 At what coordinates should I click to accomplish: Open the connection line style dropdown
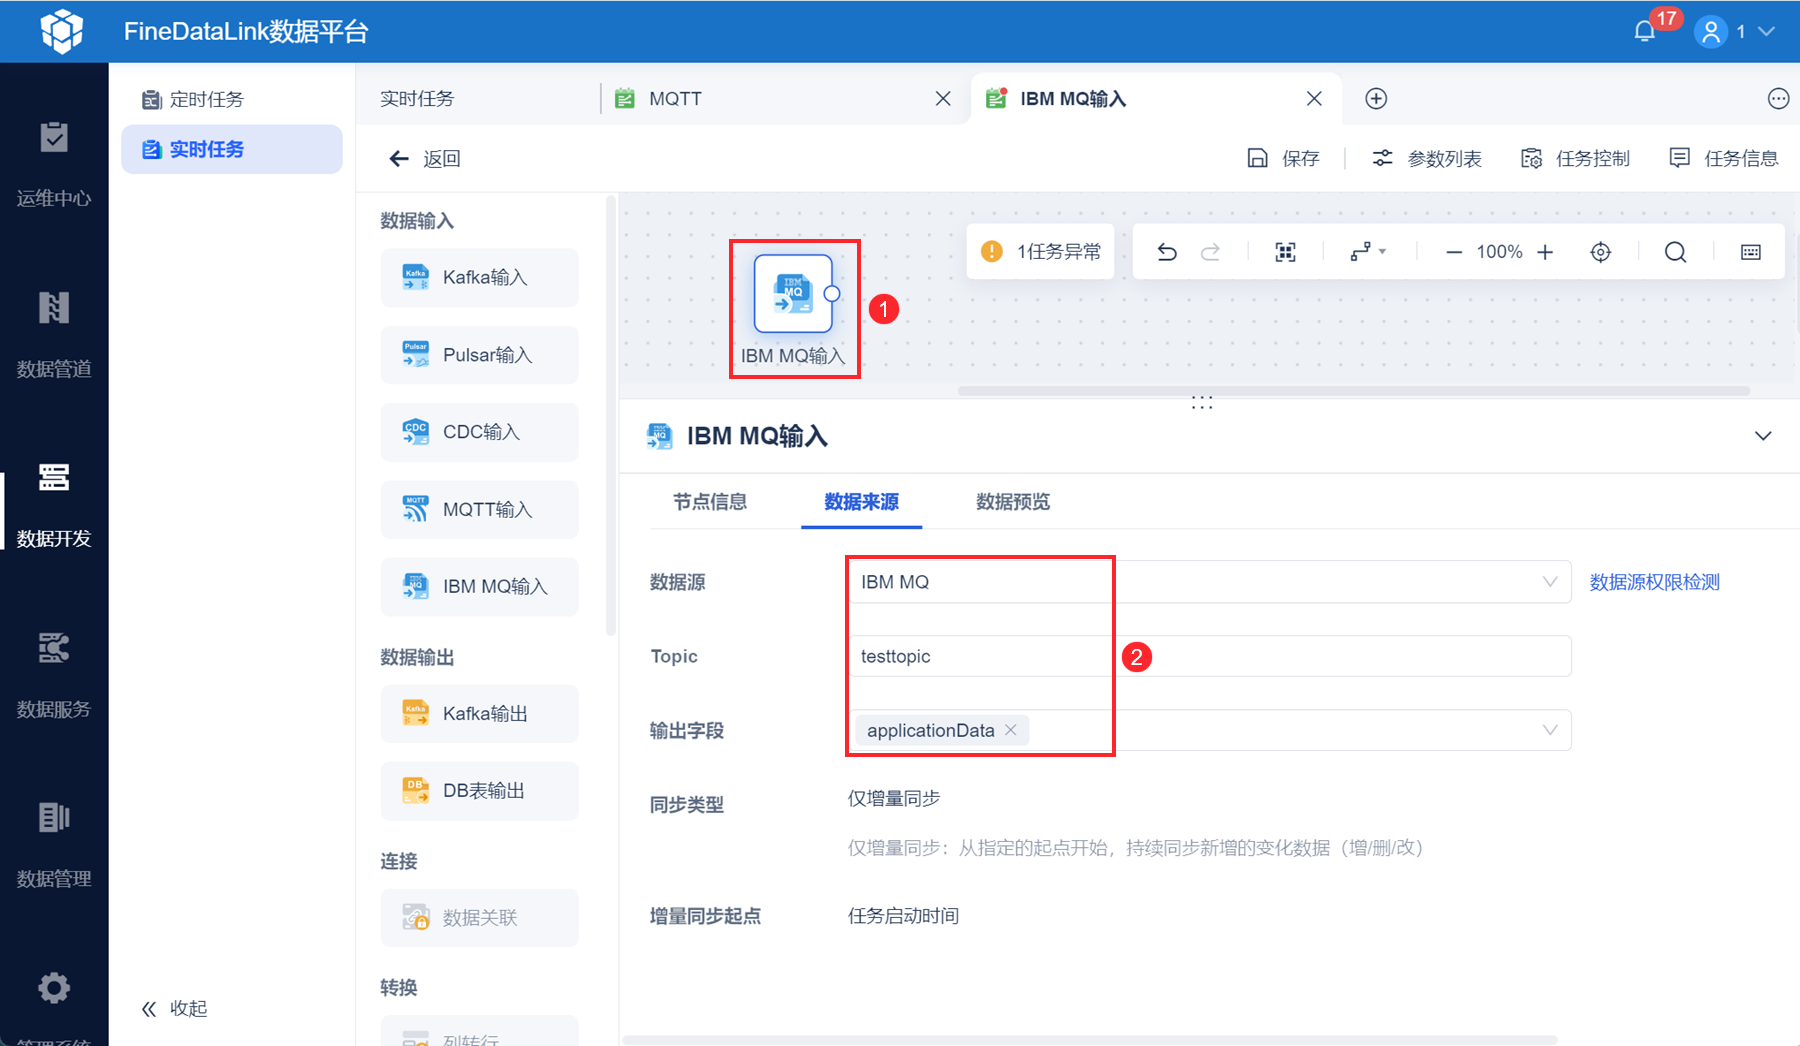1367,252
